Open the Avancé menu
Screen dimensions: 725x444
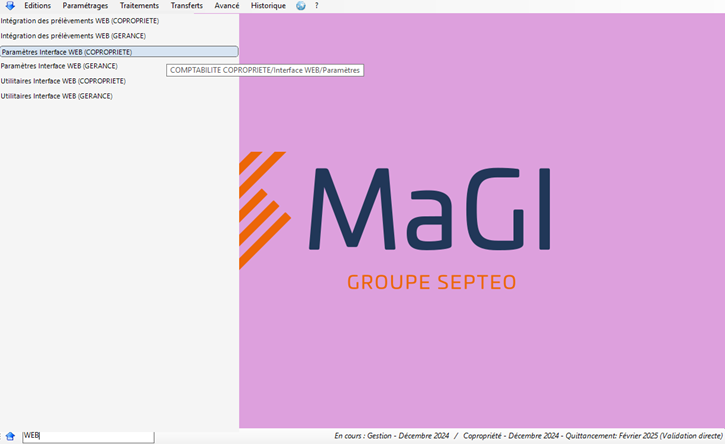click(227, 6)
